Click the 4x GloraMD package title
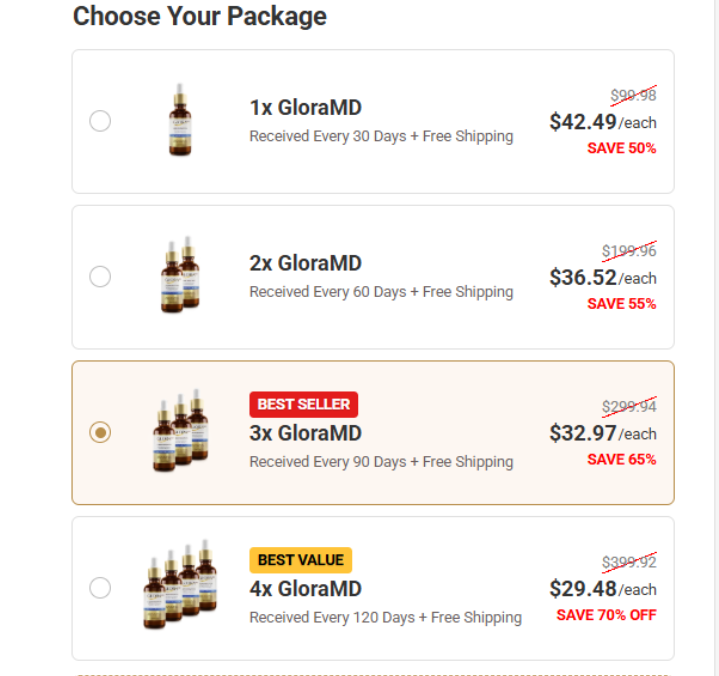The width and height of the screenshot is (719, 676). [x=305, y=589]
